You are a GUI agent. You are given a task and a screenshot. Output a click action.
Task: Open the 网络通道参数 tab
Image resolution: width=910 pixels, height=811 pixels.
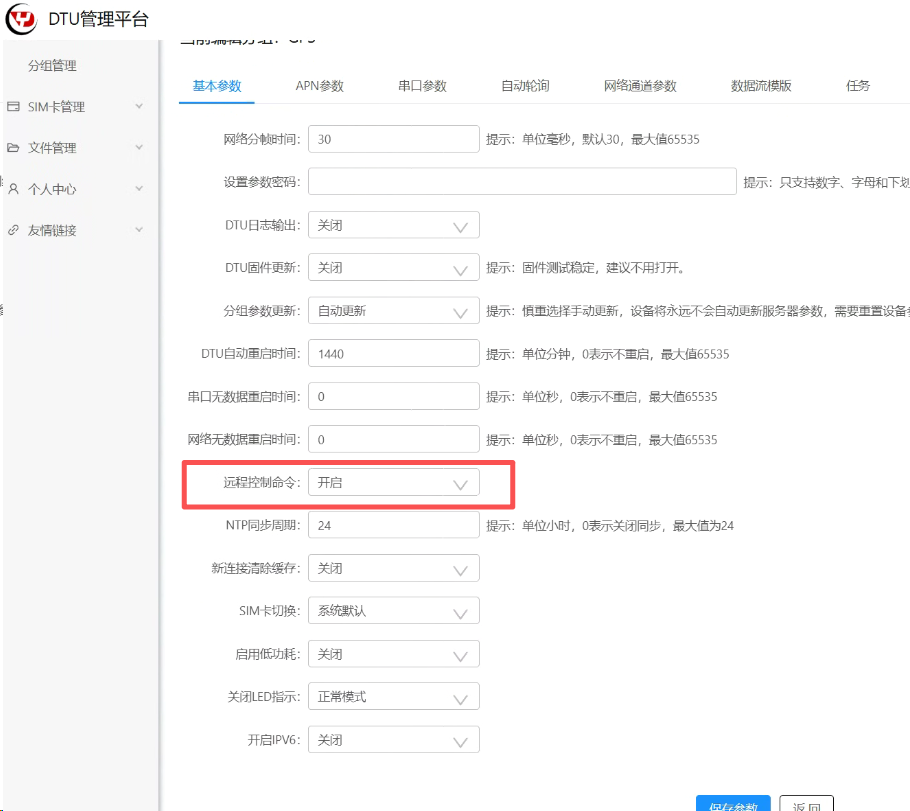[640, 86]
